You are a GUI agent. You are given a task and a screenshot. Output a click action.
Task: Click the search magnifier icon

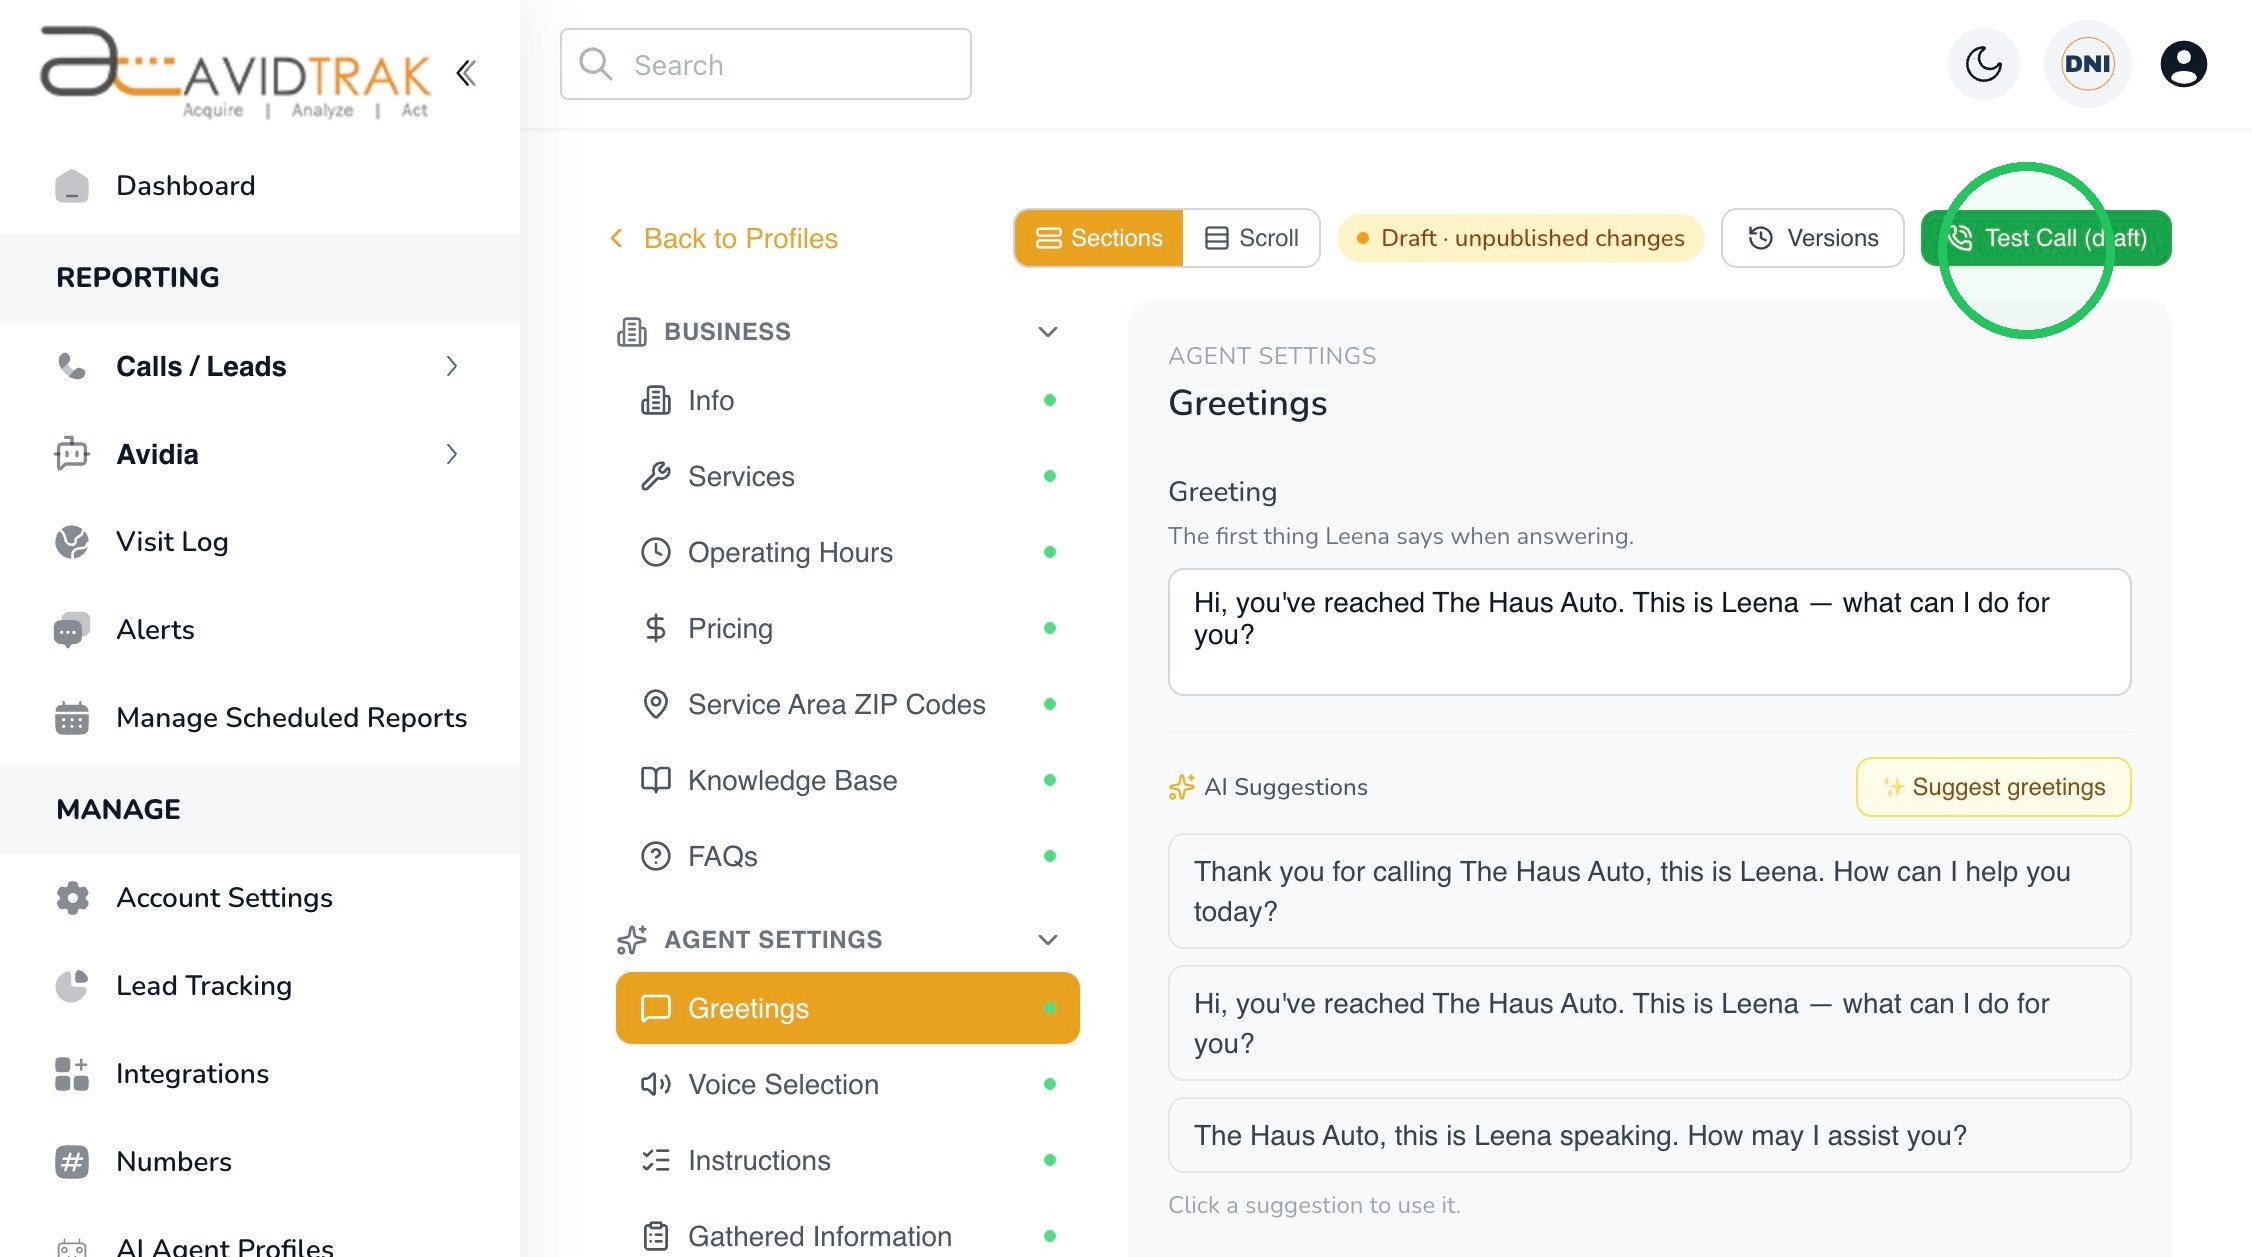[x=596, y=64]
